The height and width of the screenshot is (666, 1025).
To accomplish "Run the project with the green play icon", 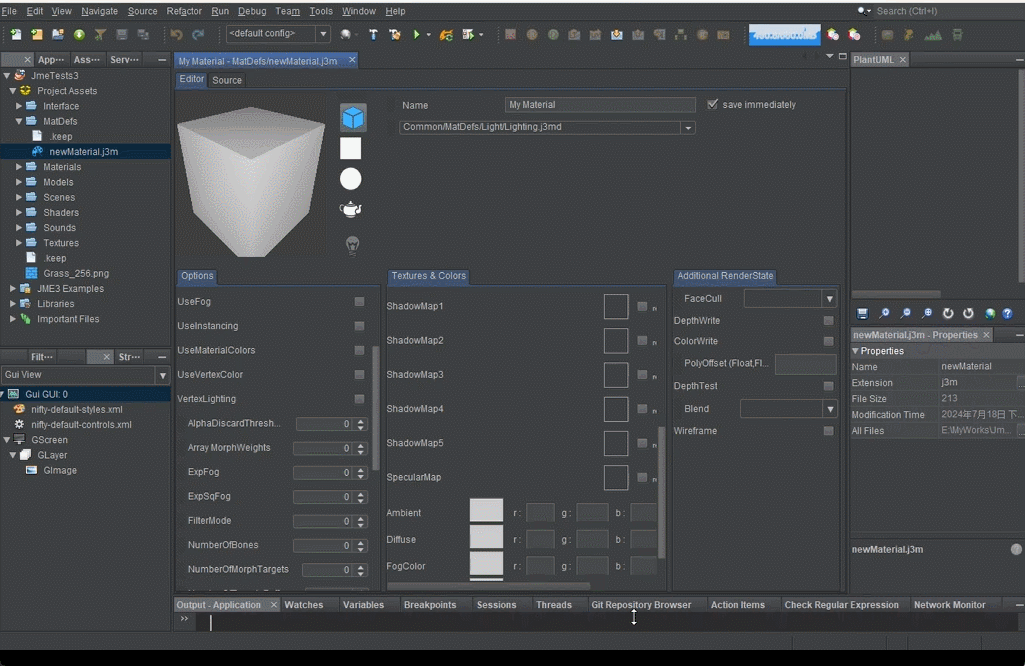I will pos(416,35).
